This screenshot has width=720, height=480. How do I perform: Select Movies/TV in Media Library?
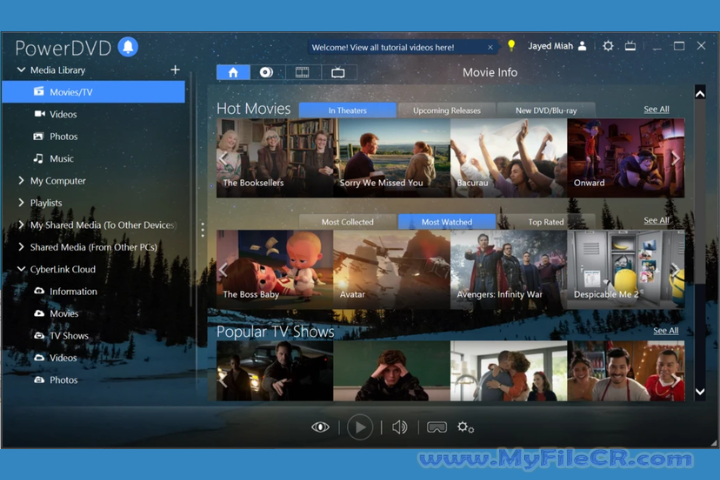(x=94, y=92)
